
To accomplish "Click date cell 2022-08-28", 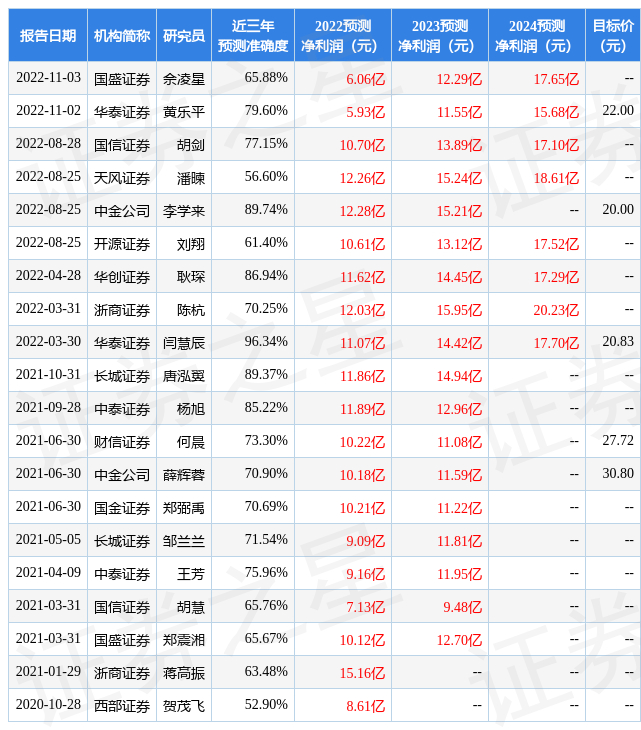I will [x=48, y=144].
